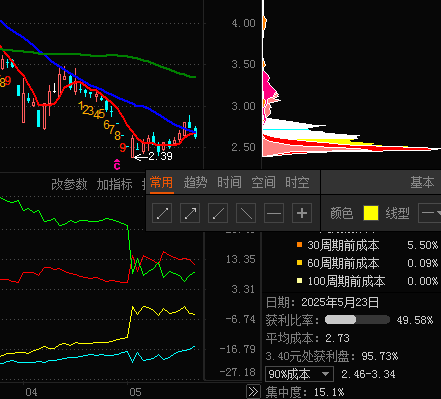Select the plain straight line tool
Image resolution: width=441 pixels, height=399 pixels.
tap(246, 213)
